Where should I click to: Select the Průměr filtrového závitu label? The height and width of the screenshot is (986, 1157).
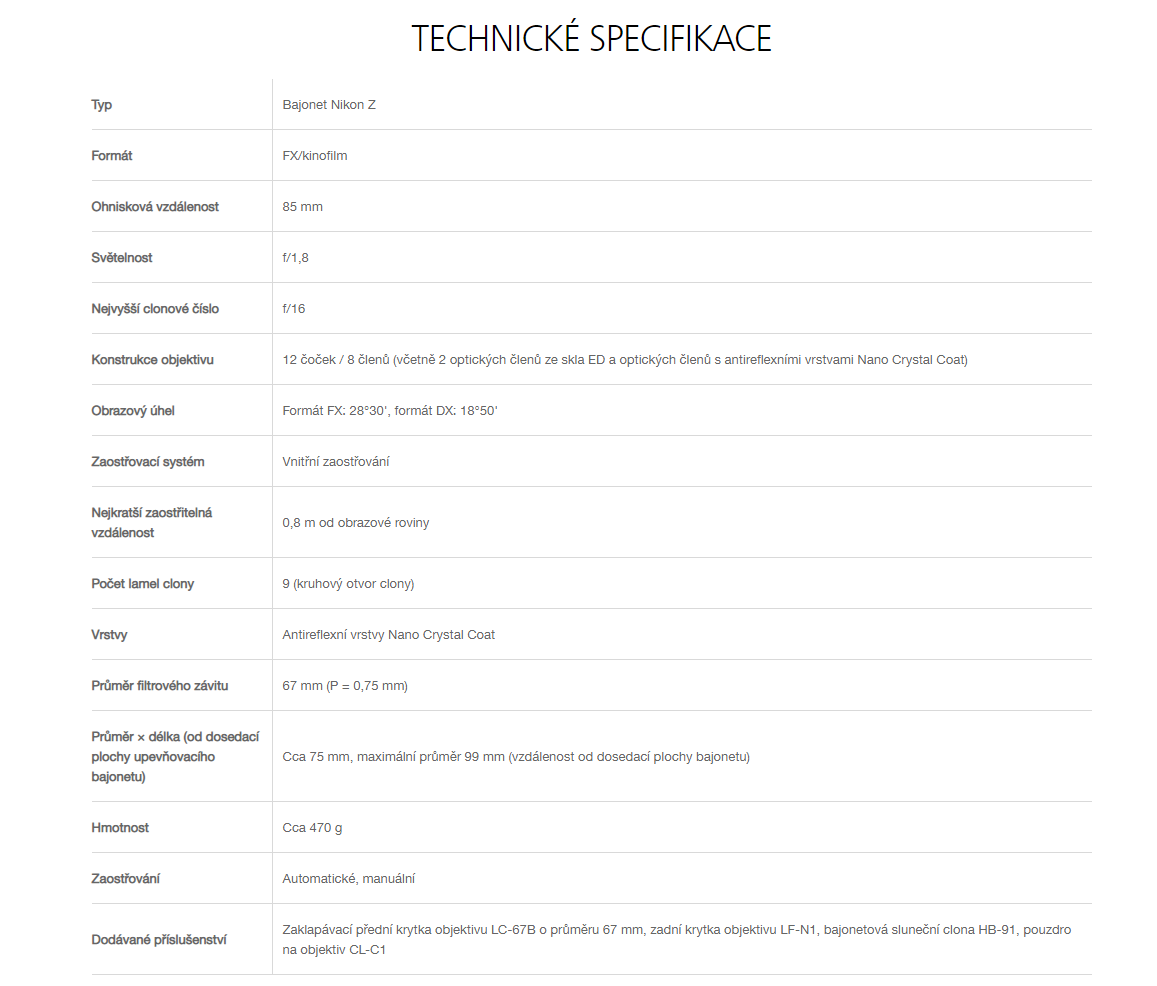160,686
